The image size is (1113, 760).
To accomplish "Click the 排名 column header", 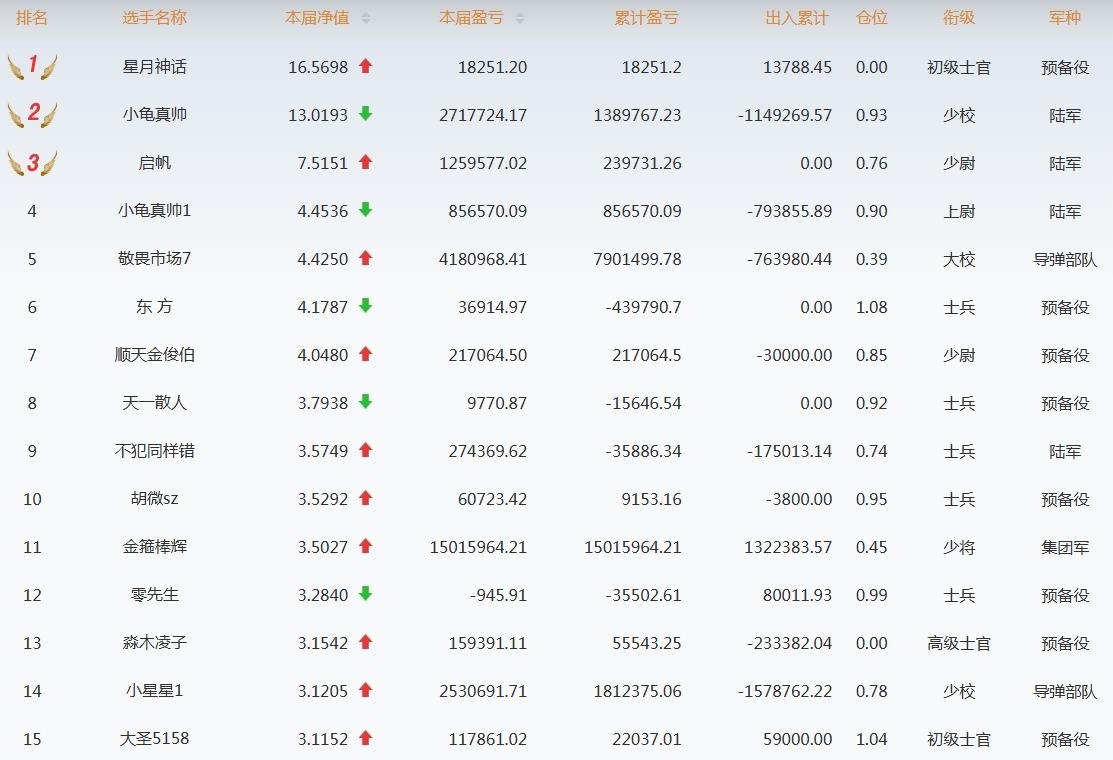I will click(32, 18).
